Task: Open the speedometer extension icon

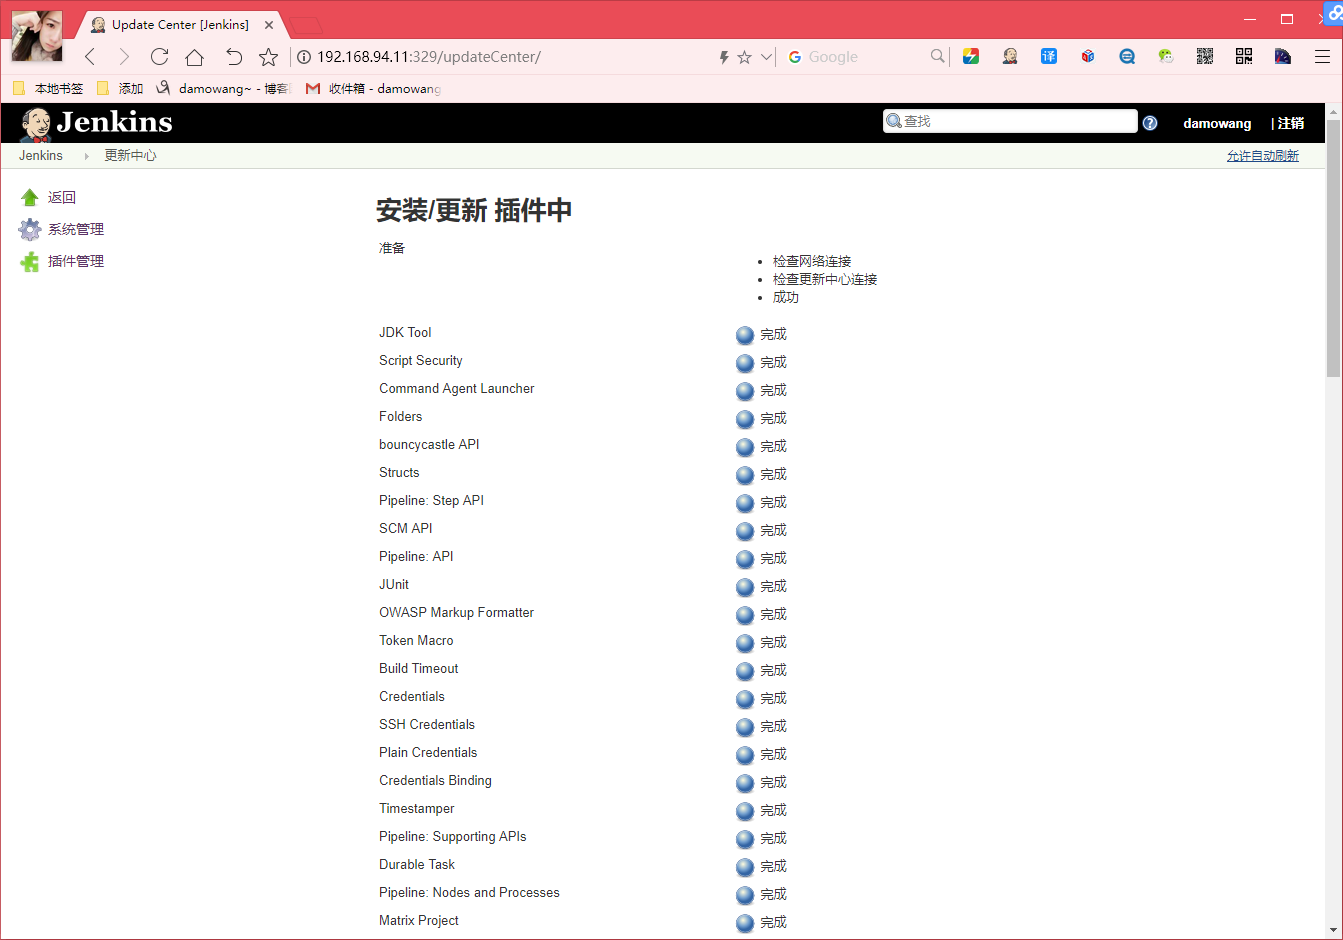Action: coord(1283,56)
